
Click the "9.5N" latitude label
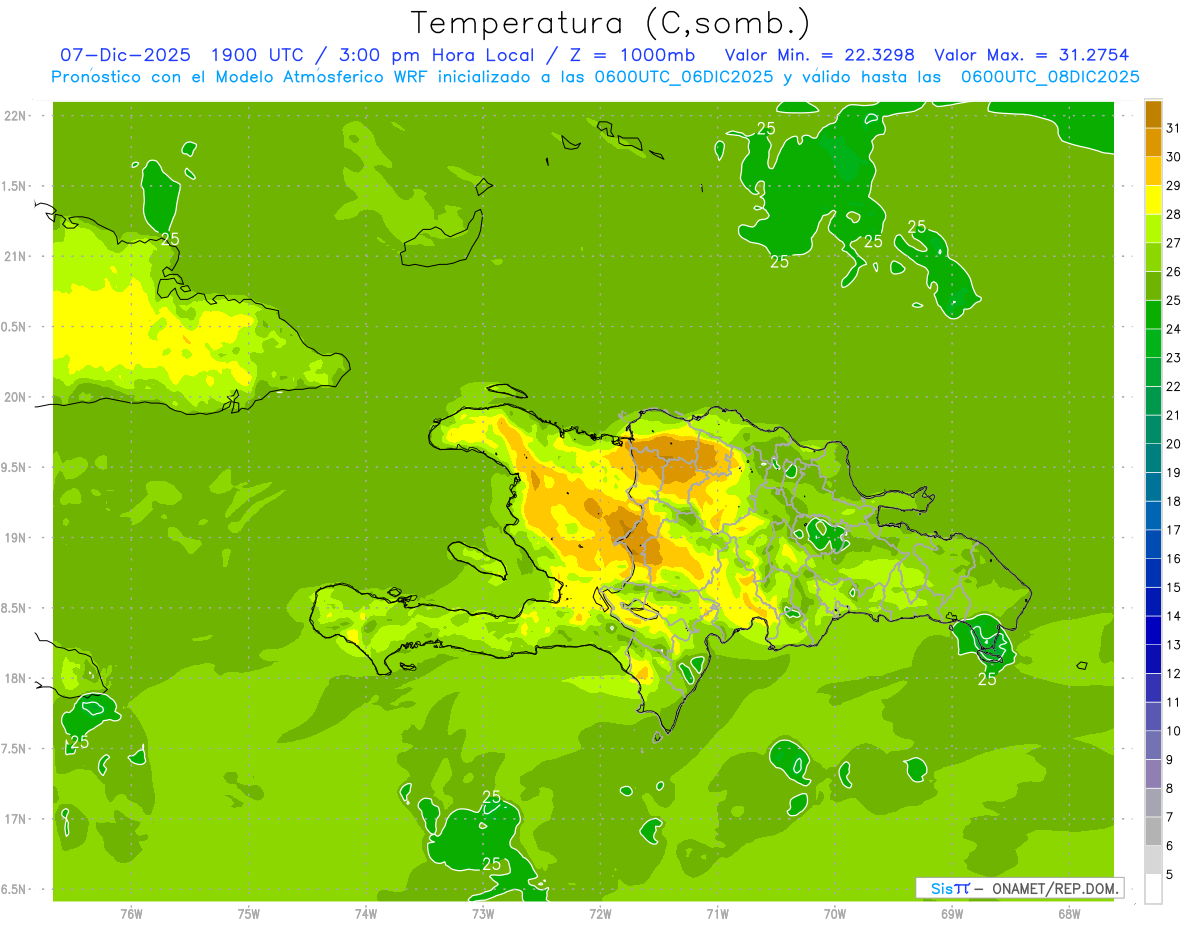click(14, 467)
